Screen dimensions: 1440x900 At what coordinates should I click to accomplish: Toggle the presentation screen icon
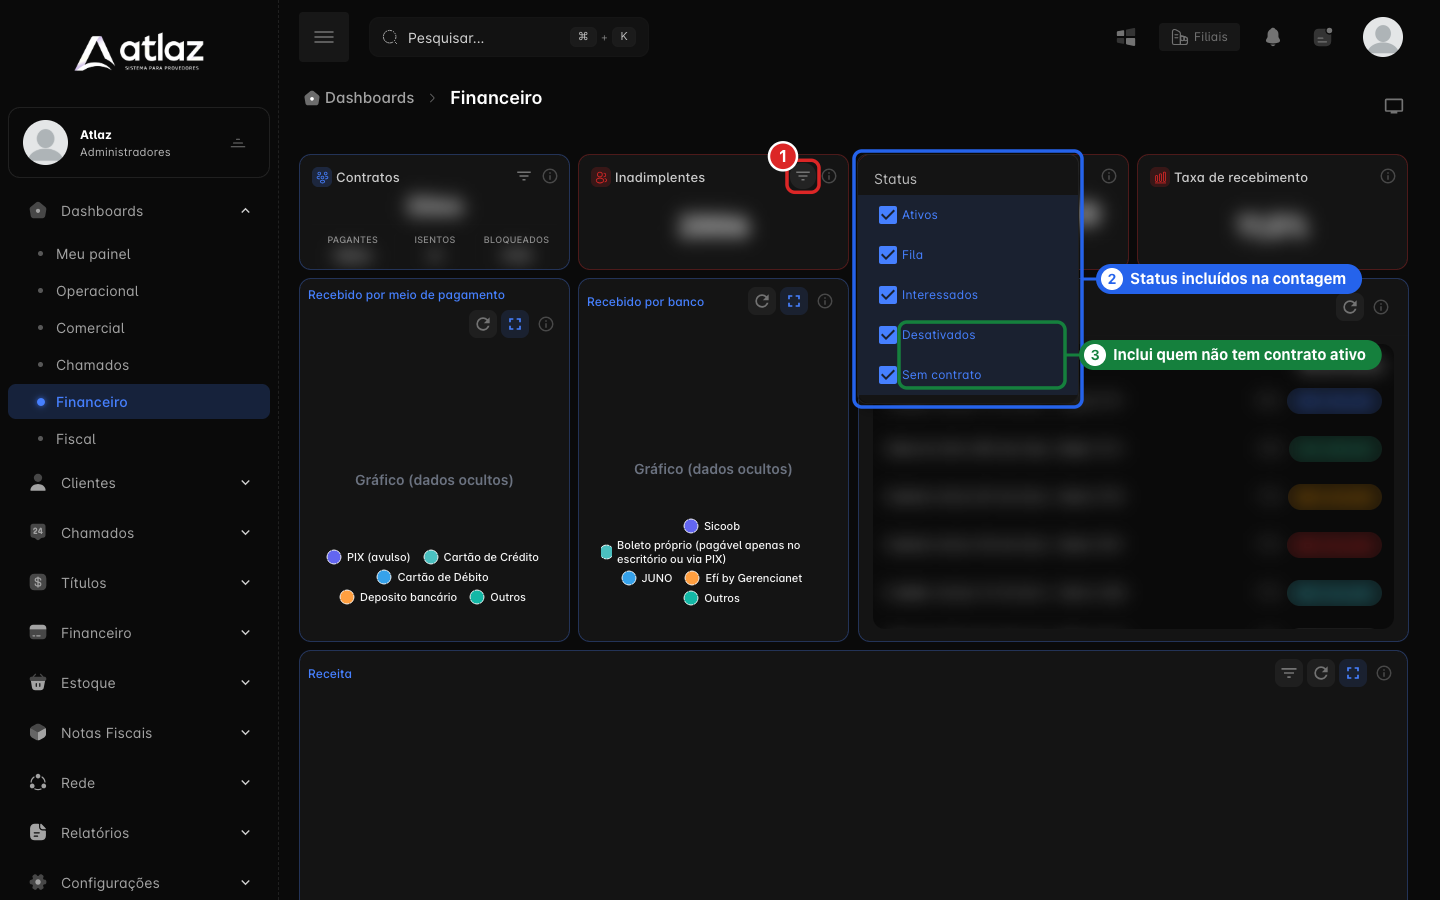[1394, 106]
